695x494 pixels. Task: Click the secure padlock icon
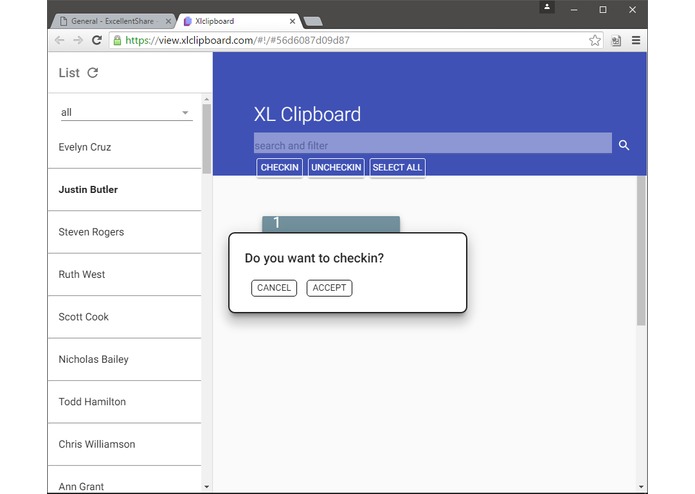coord(117,40)
